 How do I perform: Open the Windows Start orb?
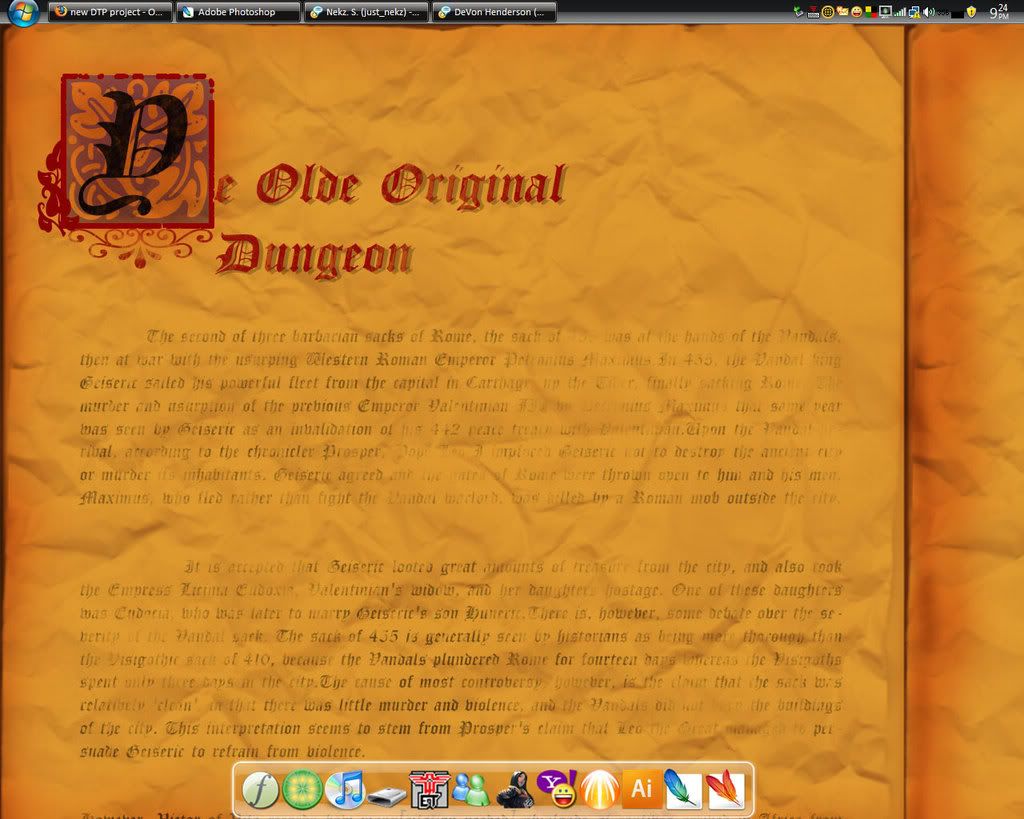(x=21, y=13)
